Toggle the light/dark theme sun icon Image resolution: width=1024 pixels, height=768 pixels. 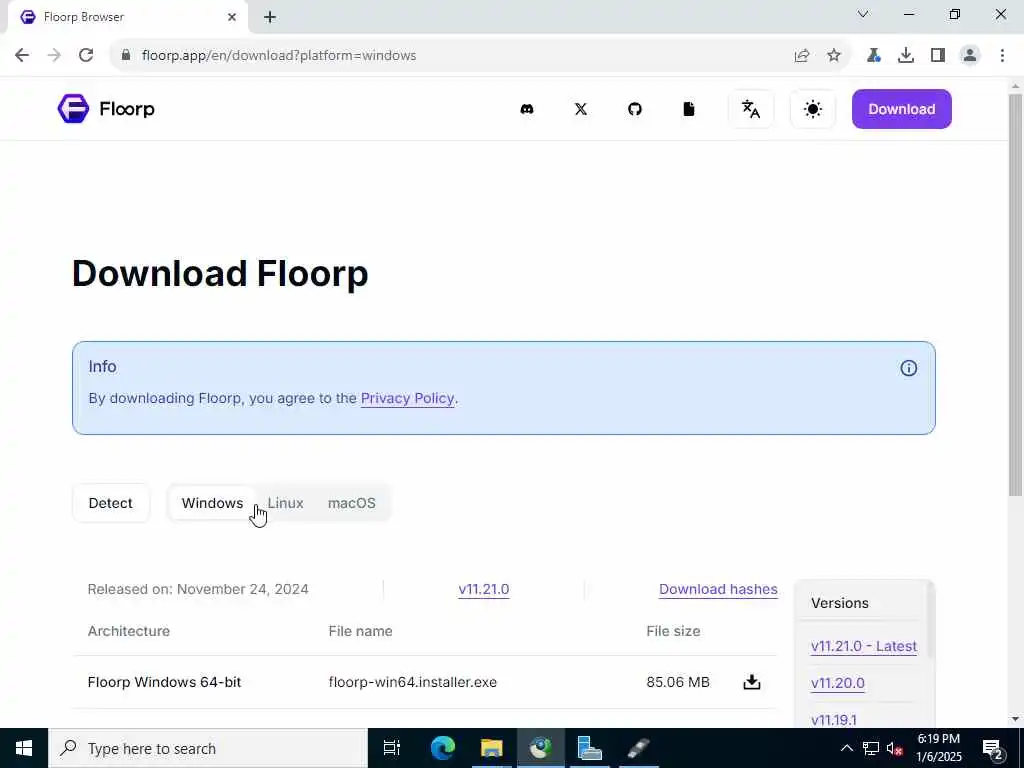[x=813, y=109]
